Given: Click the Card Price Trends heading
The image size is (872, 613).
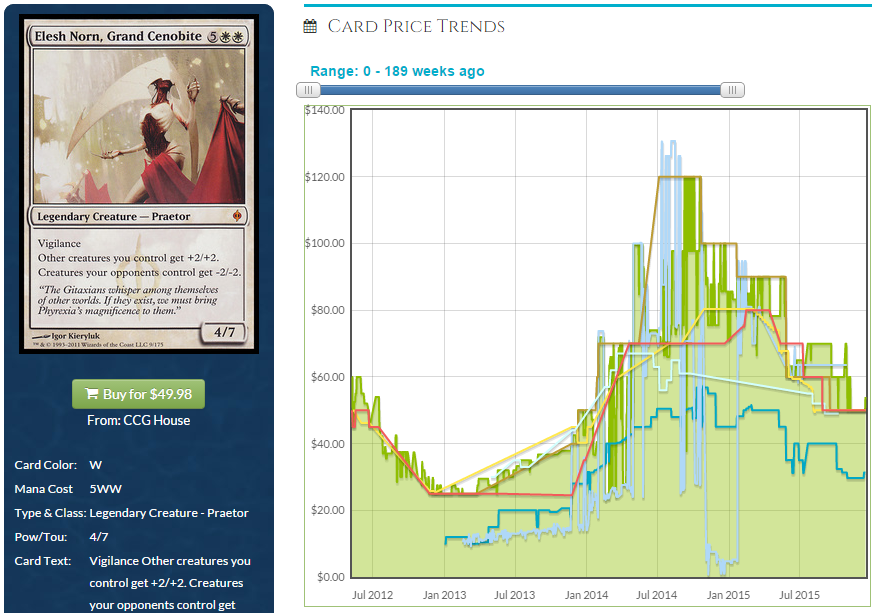Looking at the screenshot, I should tap(416, 26).
